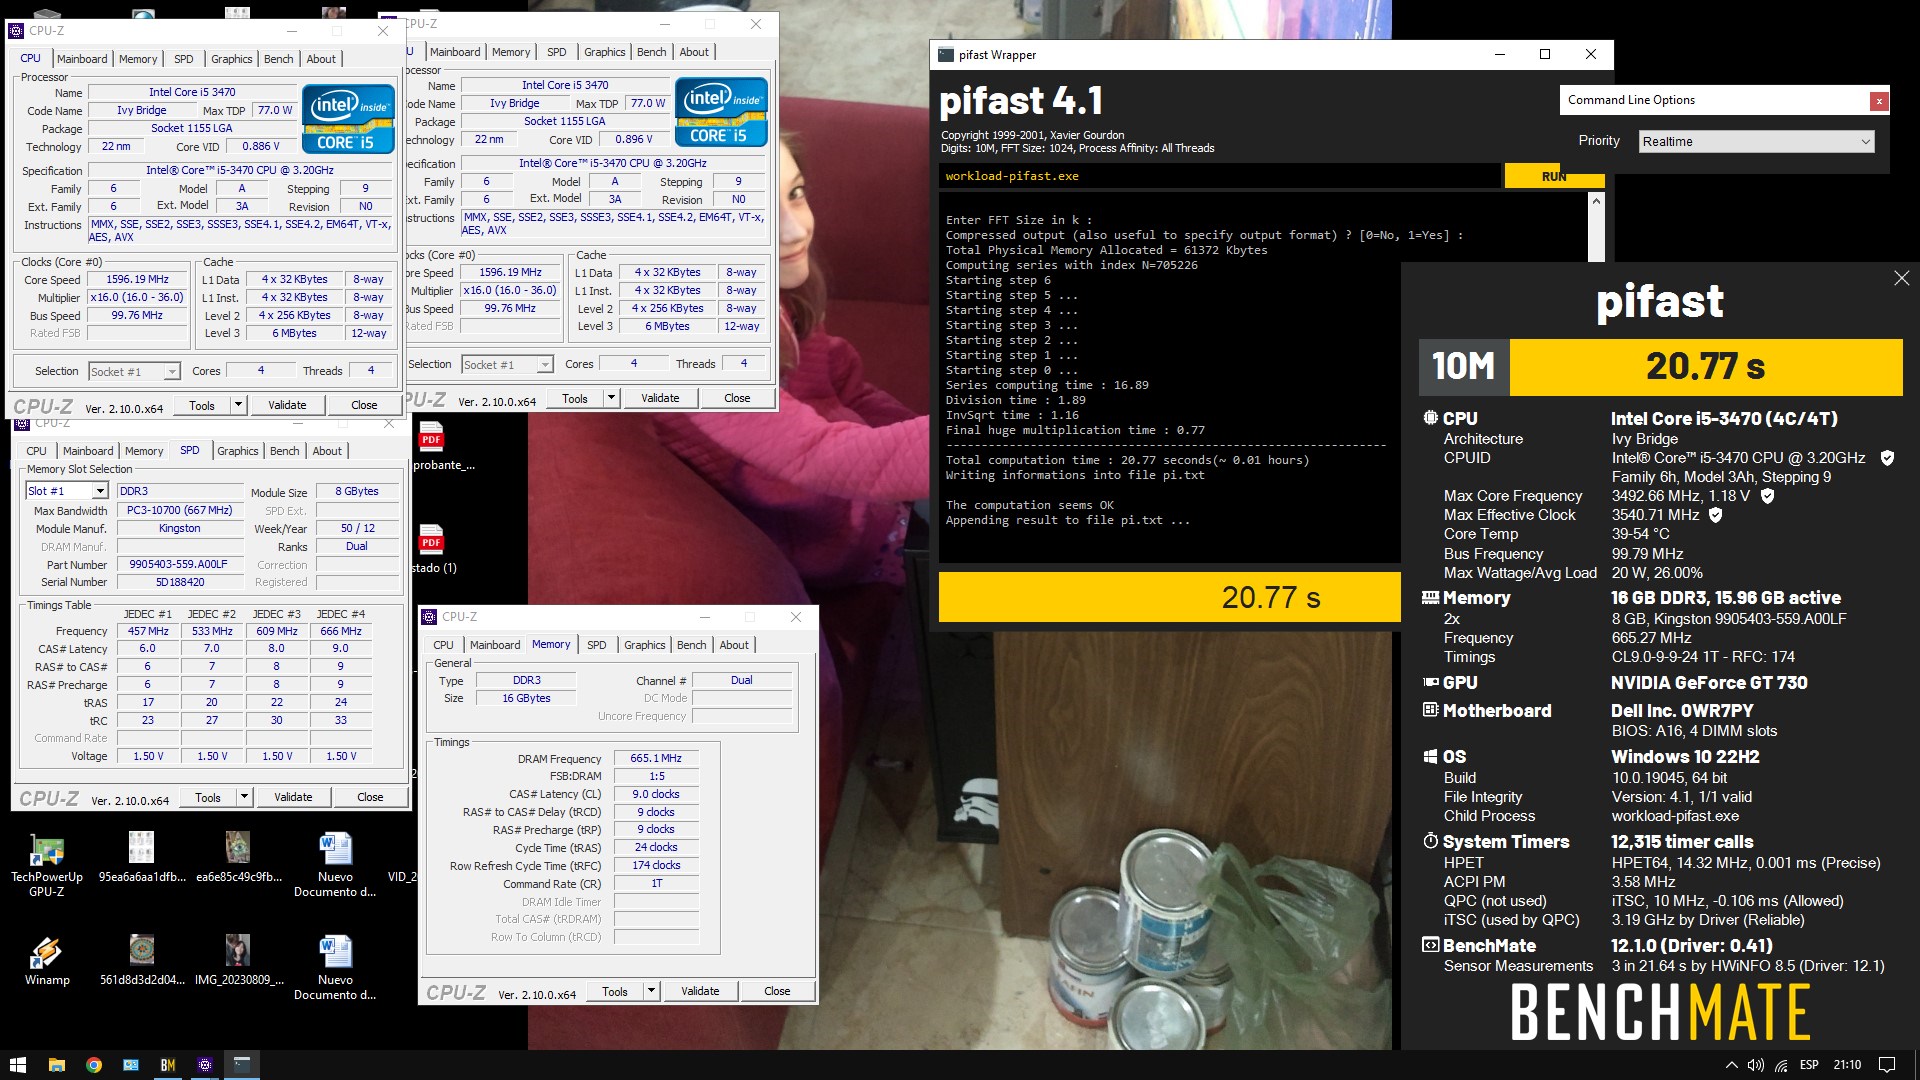Click the board icon beside Motherboard heading
The height and width of the screenshot is (1080, 1920).
[x=1431, y=710]
